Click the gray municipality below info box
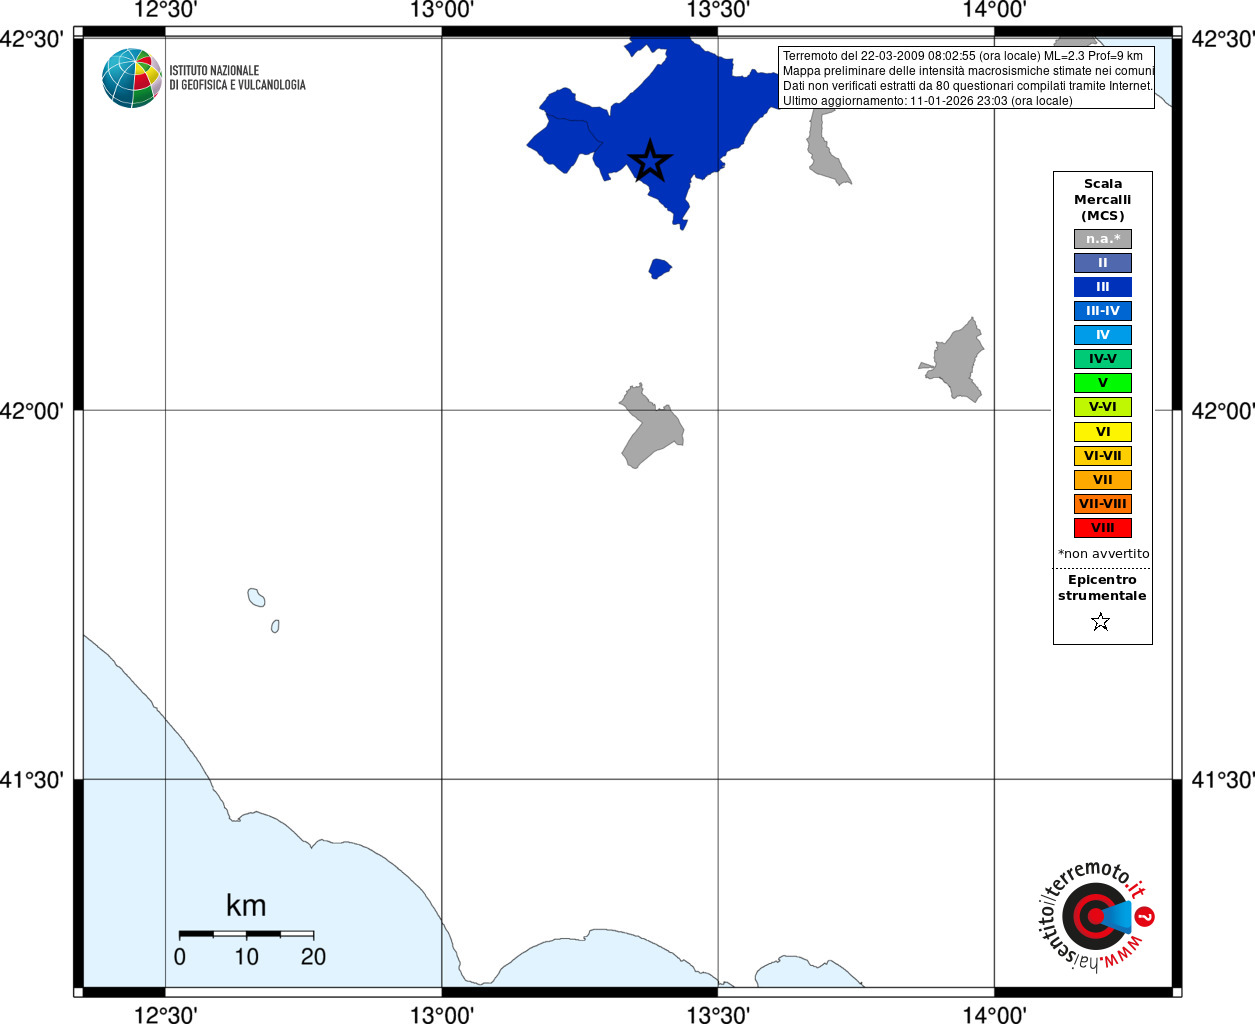Viewport: 1255px width, 1024px height. pos(827,152)
